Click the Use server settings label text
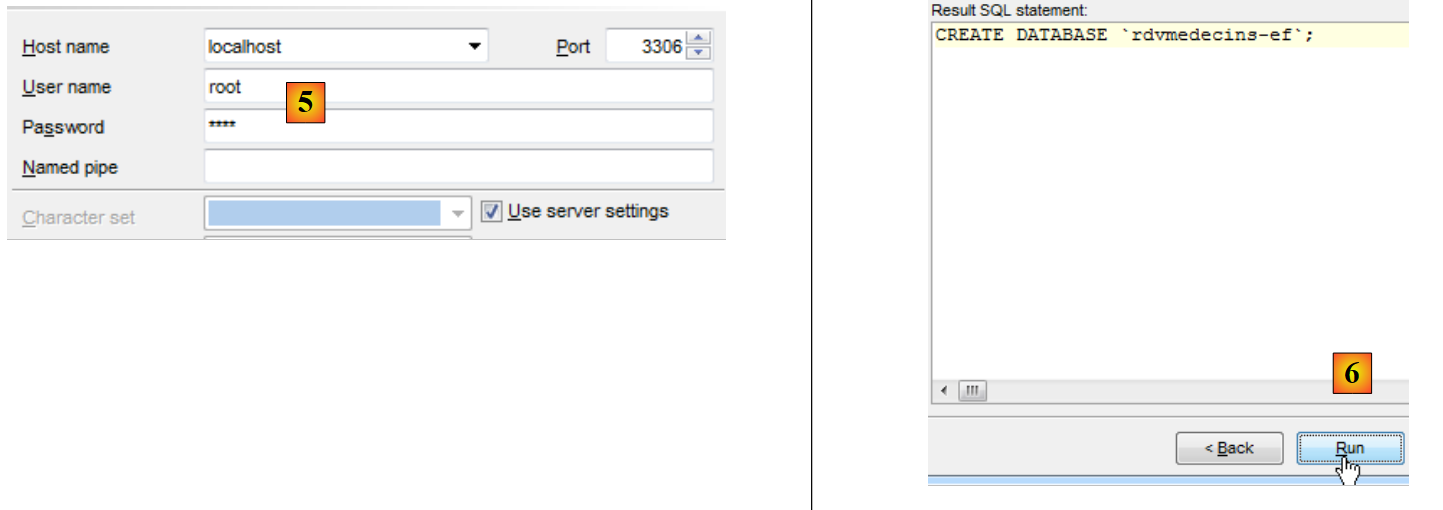The height and width of the screenshot is (510, 1443). point(588,212)
